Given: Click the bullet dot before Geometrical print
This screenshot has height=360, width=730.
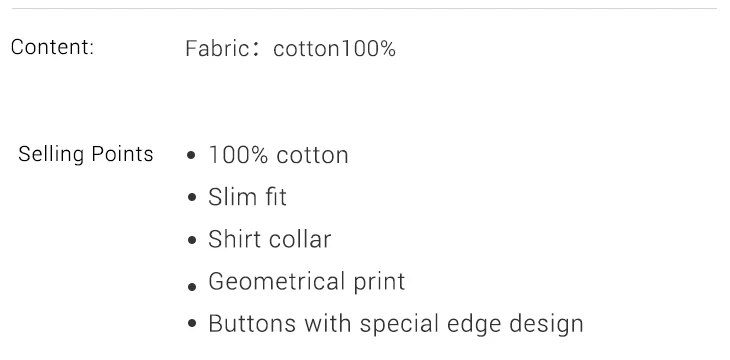Looking at the screenshot, I should [191, 287].
